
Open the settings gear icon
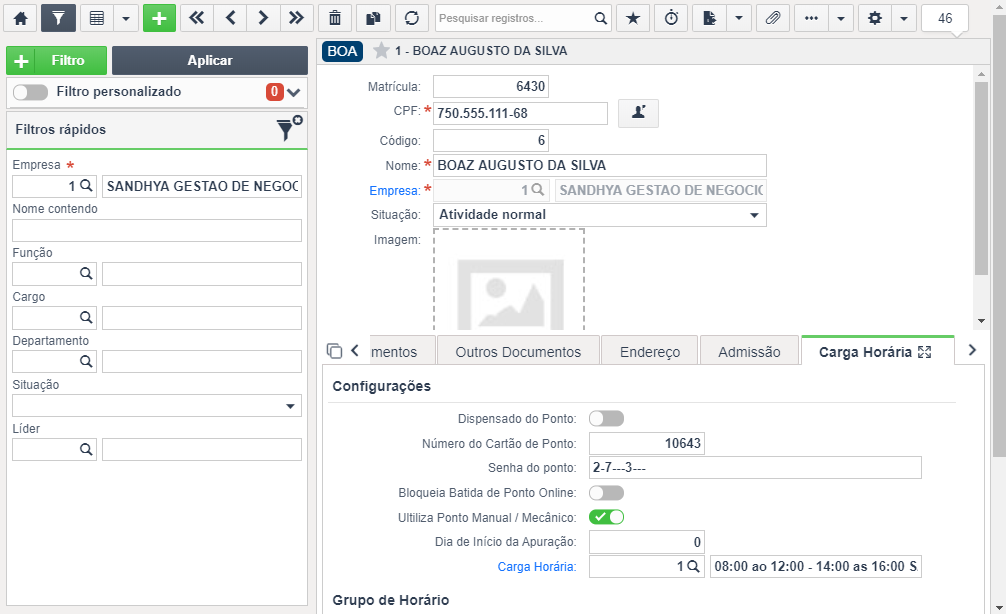click(x=874, y=18)
